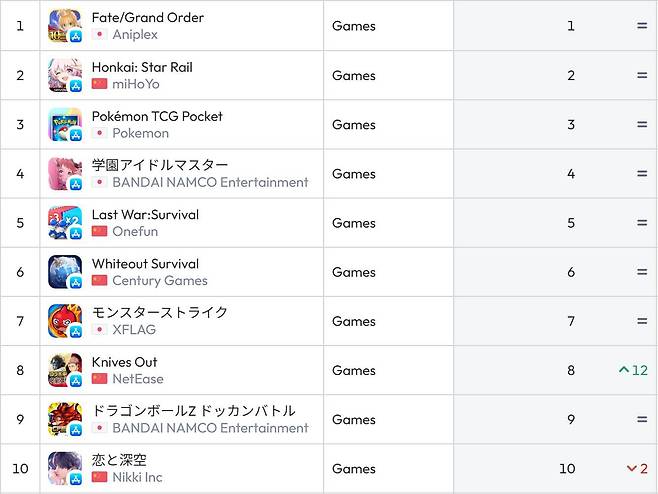The width and height of the screenshot is (658, 494).
Task: Select the XFLAG publisher link
Action: click(x=134, y=330)
